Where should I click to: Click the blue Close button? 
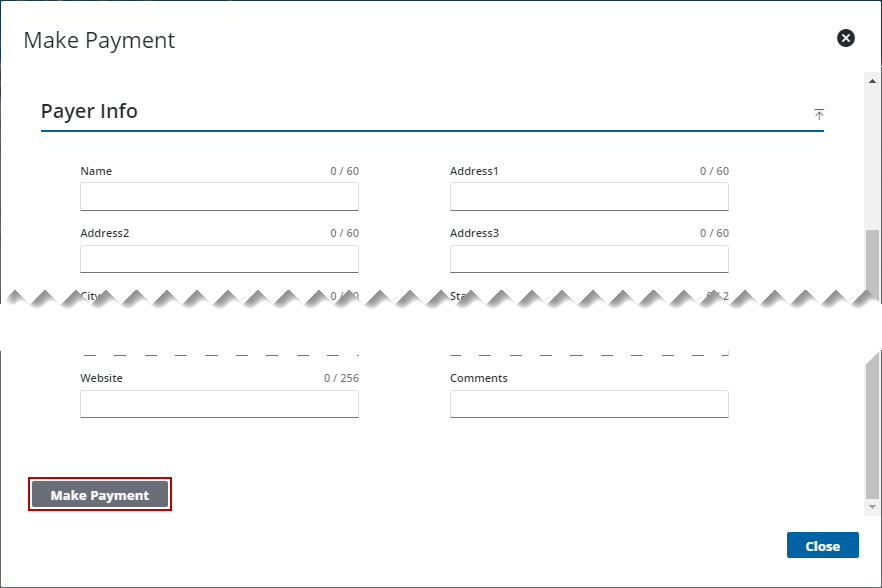(x=822, y=545)
